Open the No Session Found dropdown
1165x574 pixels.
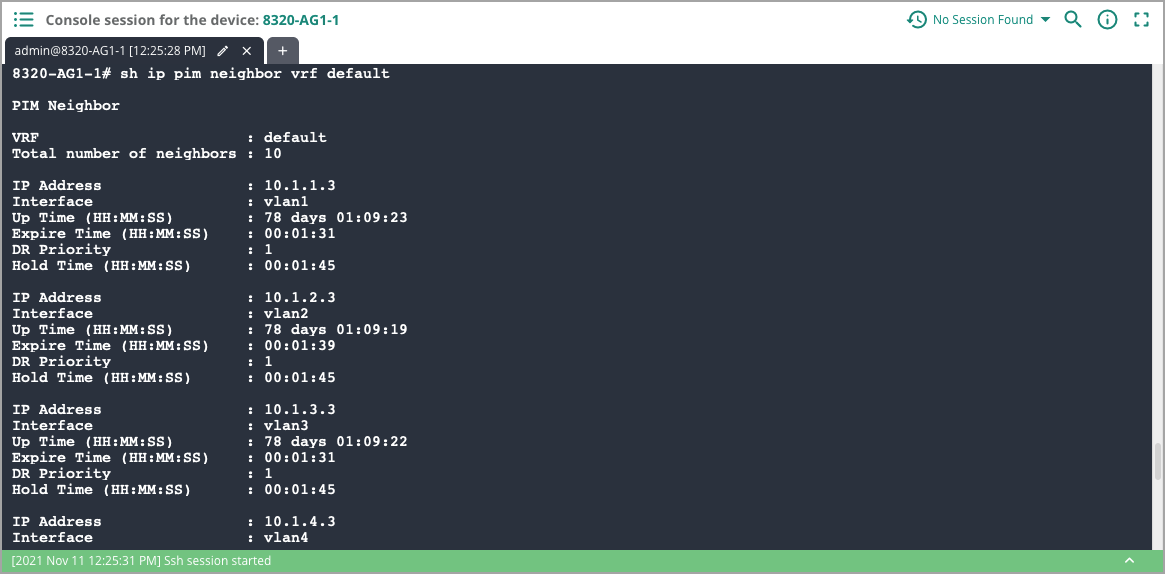click(x=991, y=19)
